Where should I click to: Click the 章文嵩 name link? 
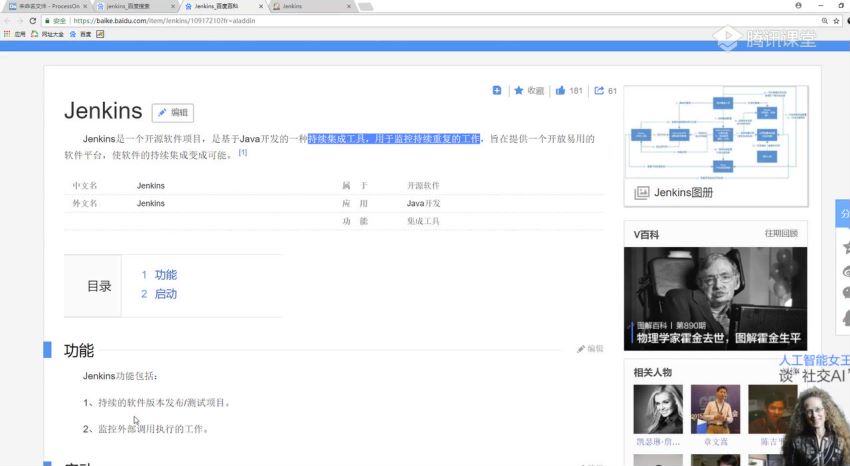[716, 442]
